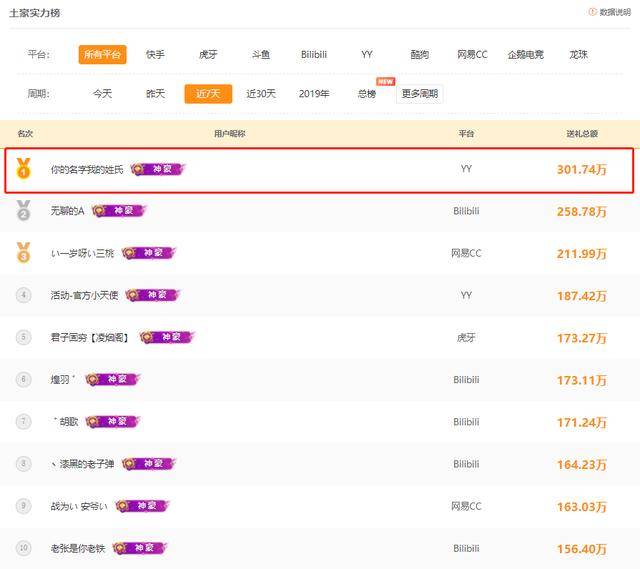Click the silver medal rank 2 icon
640x569 pixels.
click(x=24, y=211)
